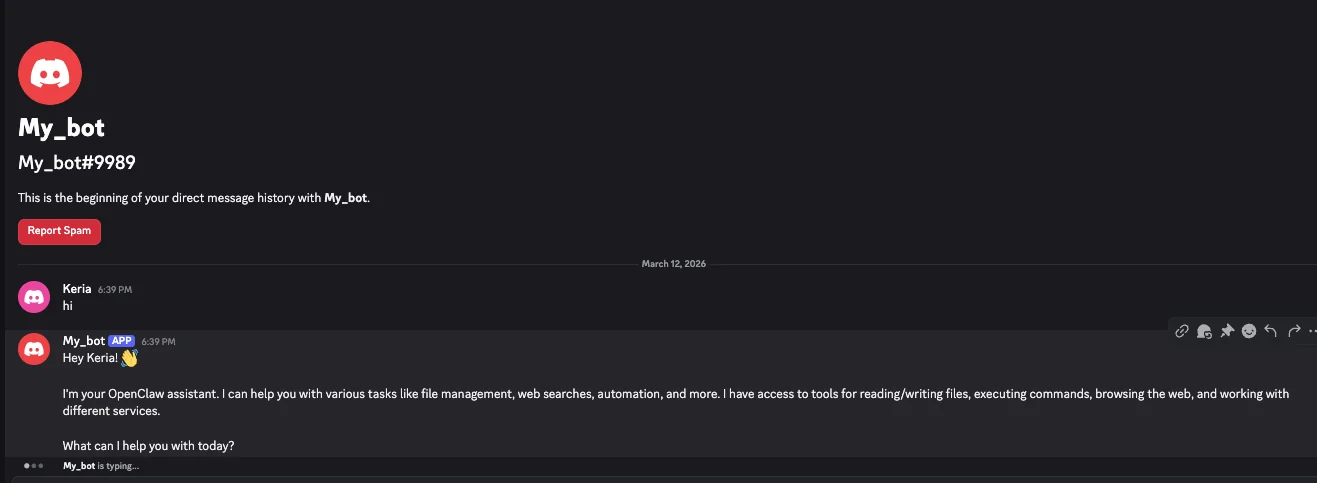
Task: Open My_bot's large profile avatar
Action: coord(50,73)
